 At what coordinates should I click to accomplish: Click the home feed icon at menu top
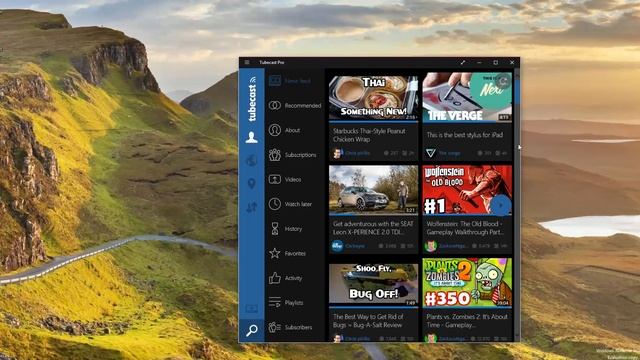pyautogui.click(x=275, y=81)
